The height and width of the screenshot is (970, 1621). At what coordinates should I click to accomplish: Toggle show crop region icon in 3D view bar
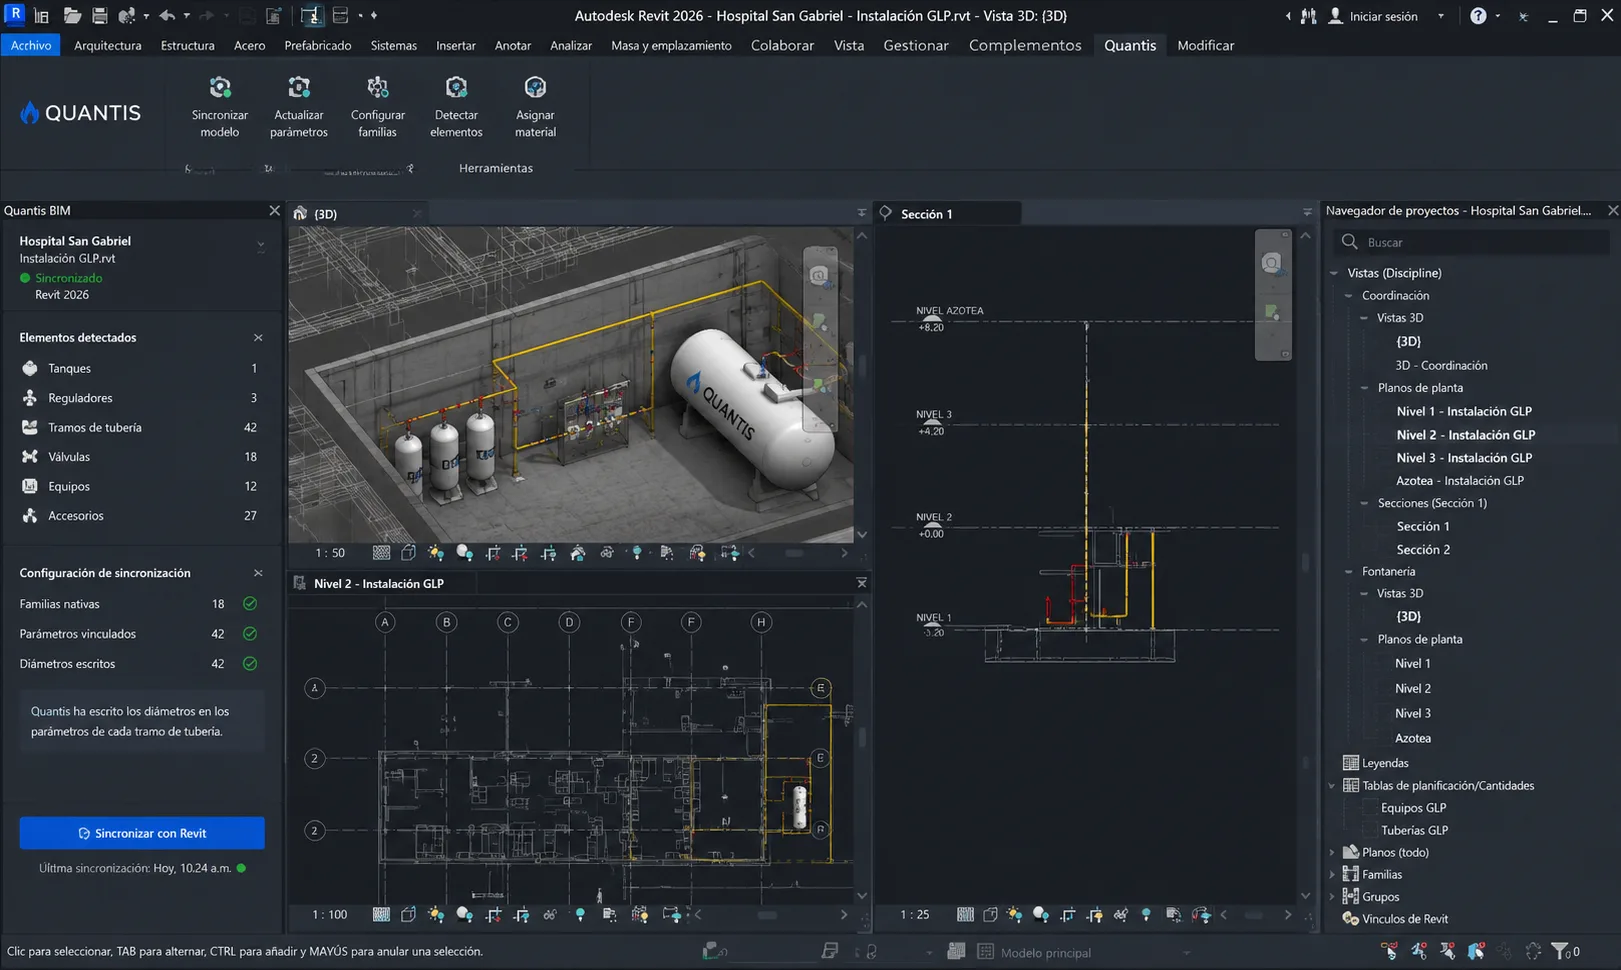point(520,553)
